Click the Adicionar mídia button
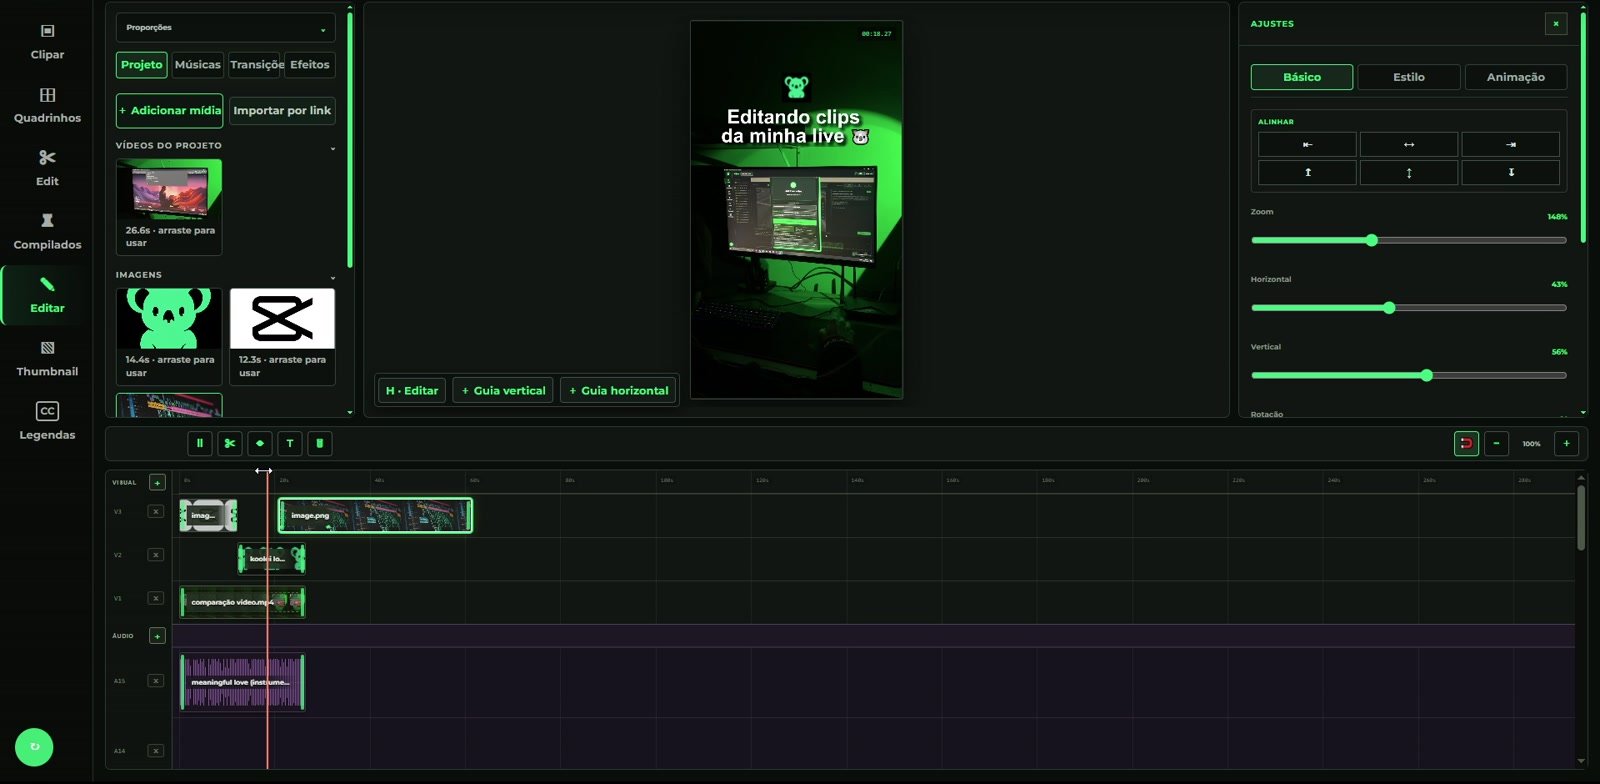 169,111
